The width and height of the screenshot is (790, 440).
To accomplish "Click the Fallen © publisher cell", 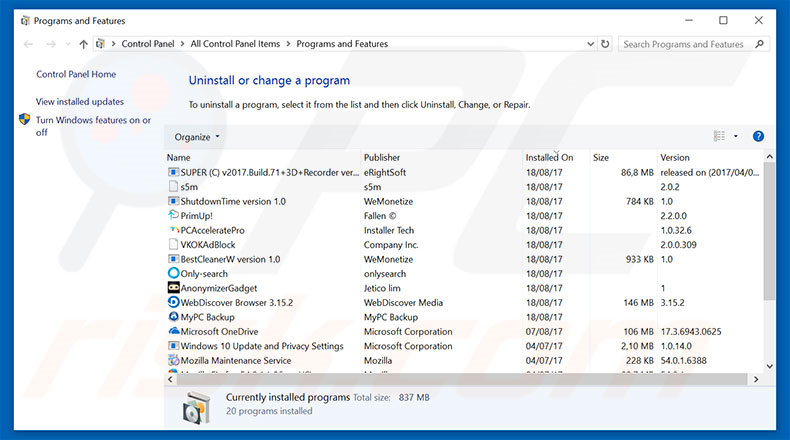I will [x=379, y=216].
